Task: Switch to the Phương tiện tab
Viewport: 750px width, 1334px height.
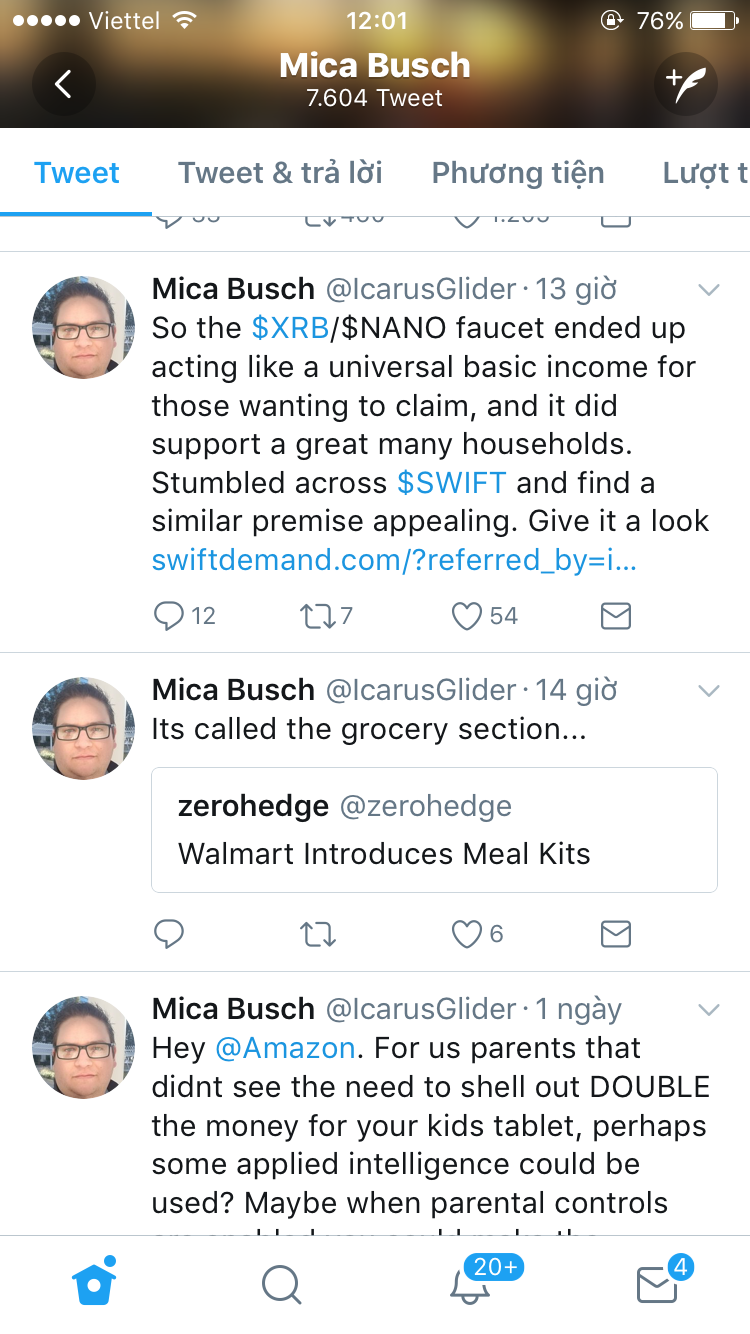Action: point(517,173)
